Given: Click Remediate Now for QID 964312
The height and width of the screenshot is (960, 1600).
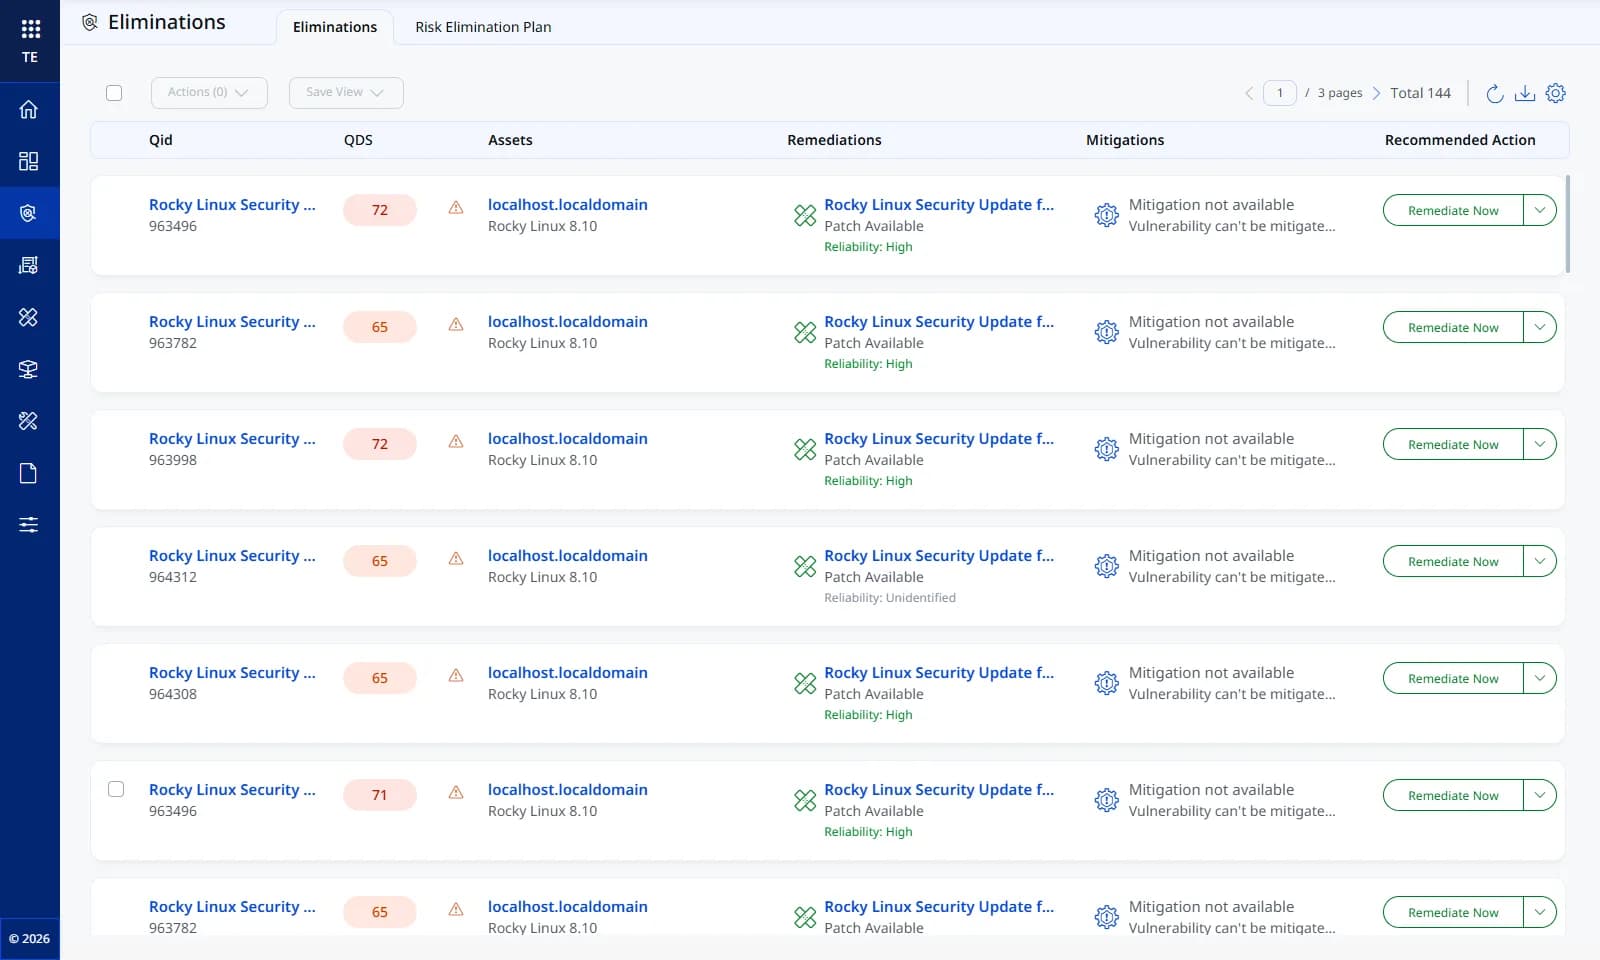Looking at the screenshot, I should coord(1453,561).
